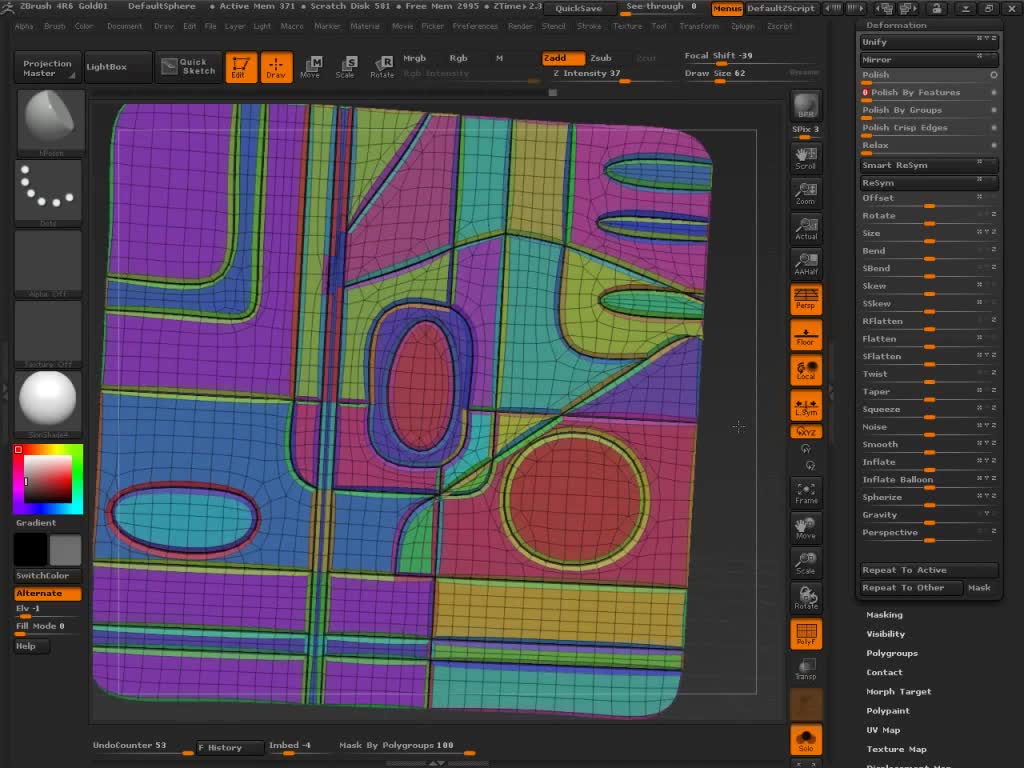Toggle Local transformations icon

[806, 370]
